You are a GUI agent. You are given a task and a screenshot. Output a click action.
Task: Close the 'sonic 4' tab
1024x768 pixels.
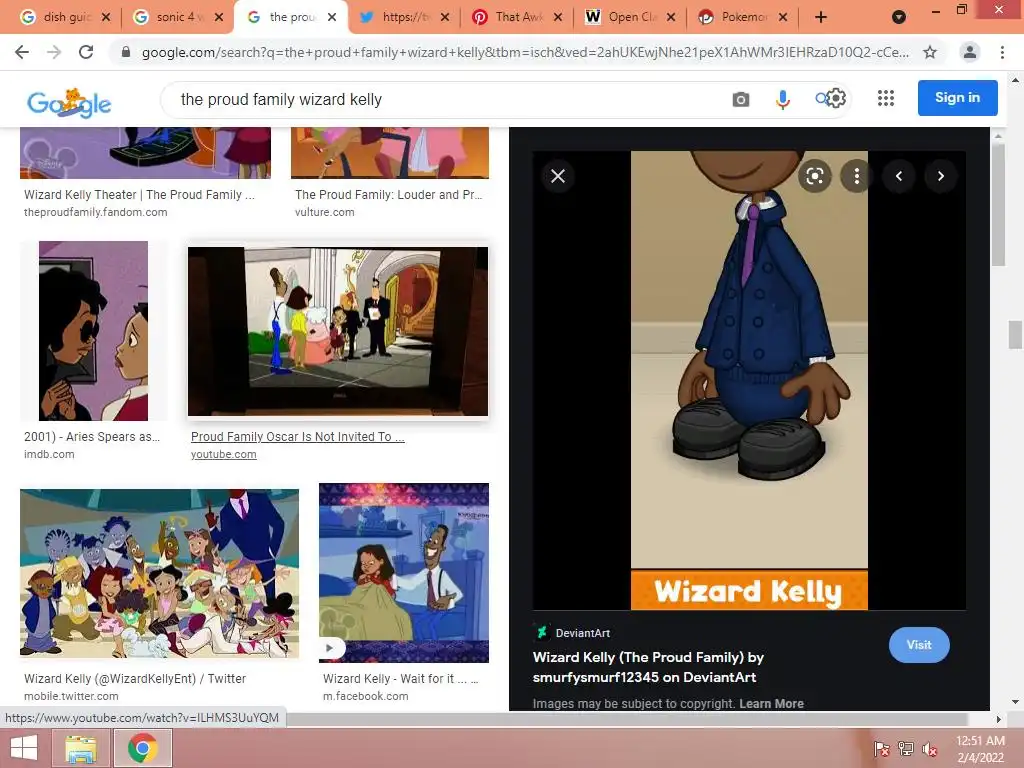tap(219, 17)
